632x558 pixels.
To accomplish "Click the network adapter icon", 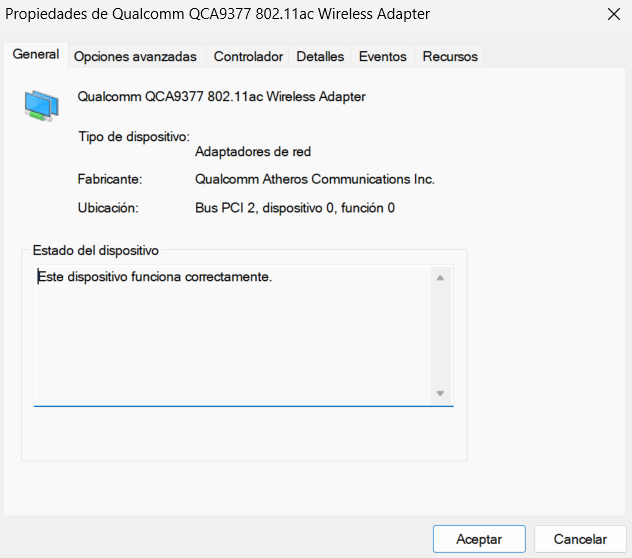I will pos(42,106).
